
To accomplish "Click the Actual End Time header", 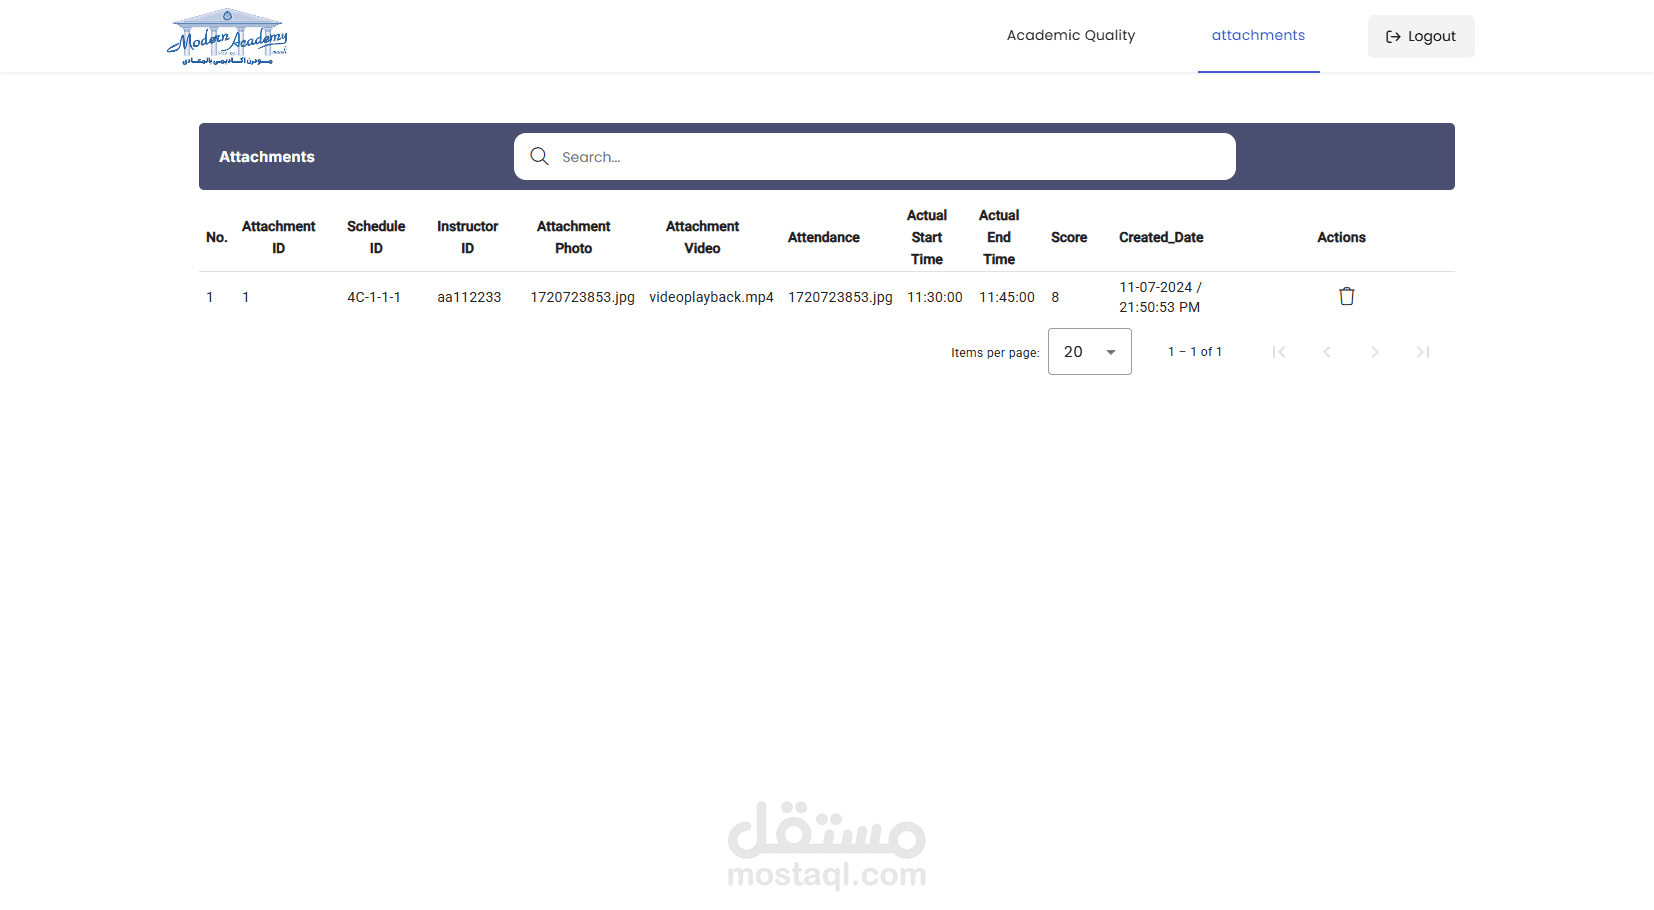I will (x=999, y=237).
